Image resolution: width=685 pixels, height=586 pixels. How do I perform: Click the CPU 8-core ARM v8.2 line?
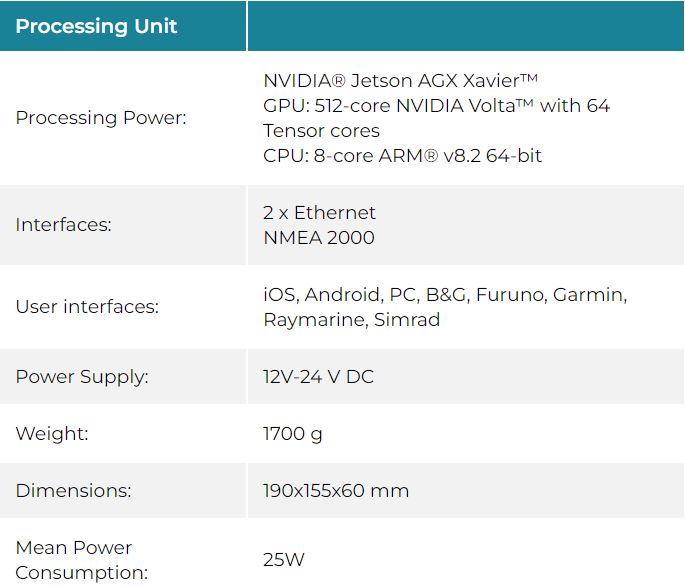402,156
